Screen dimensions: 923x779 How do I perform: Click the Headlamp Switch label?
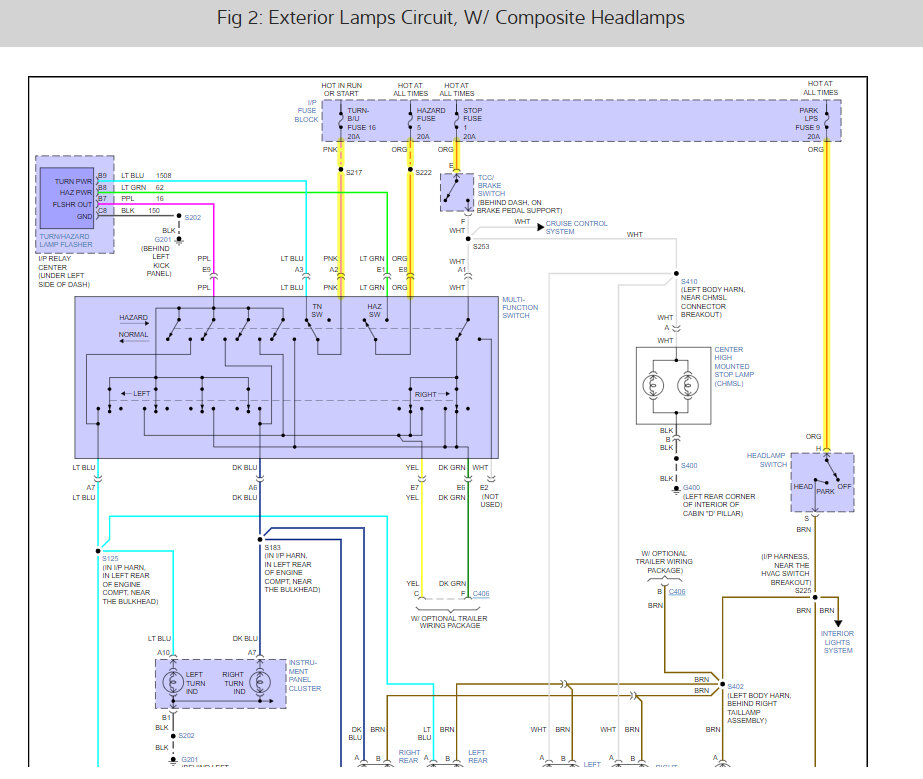click(x=766, y=460)
